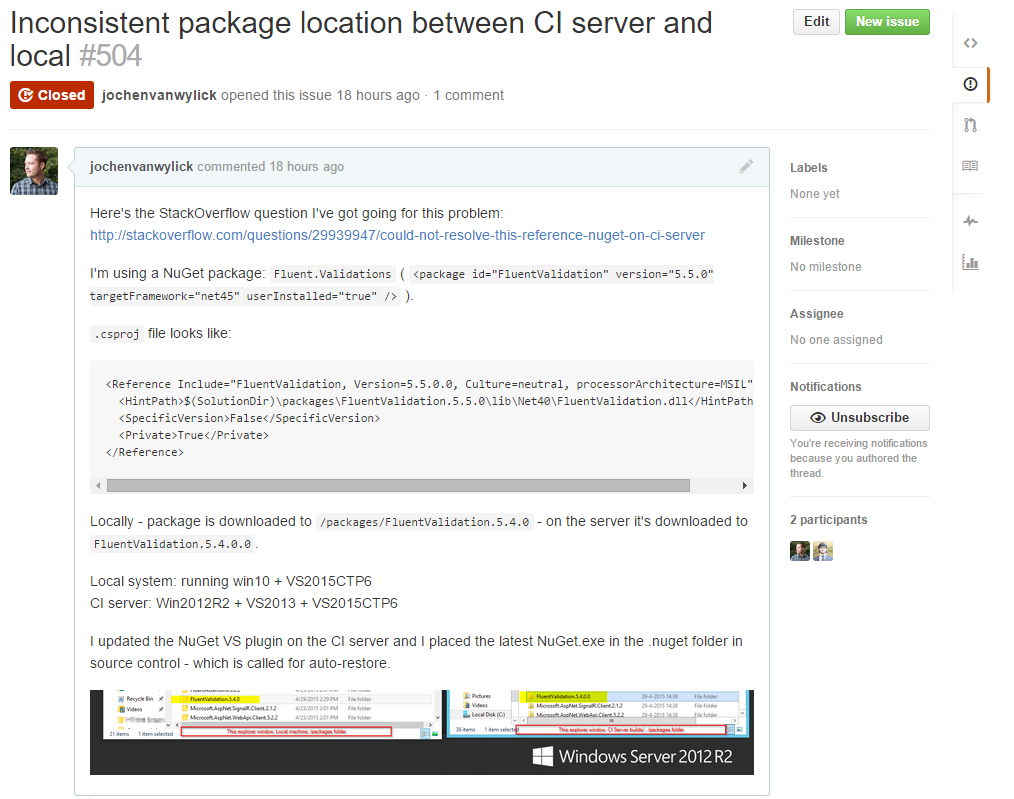
Task: Click the code block's right scroll arrow
Action: (745, 485)
